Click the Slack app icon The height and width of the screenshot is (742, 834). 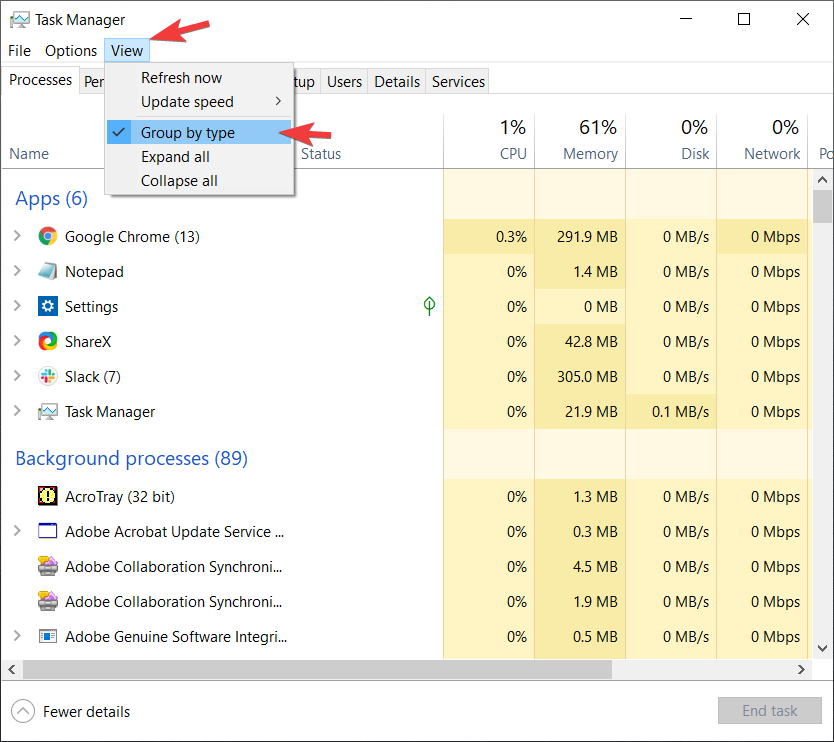47,376
